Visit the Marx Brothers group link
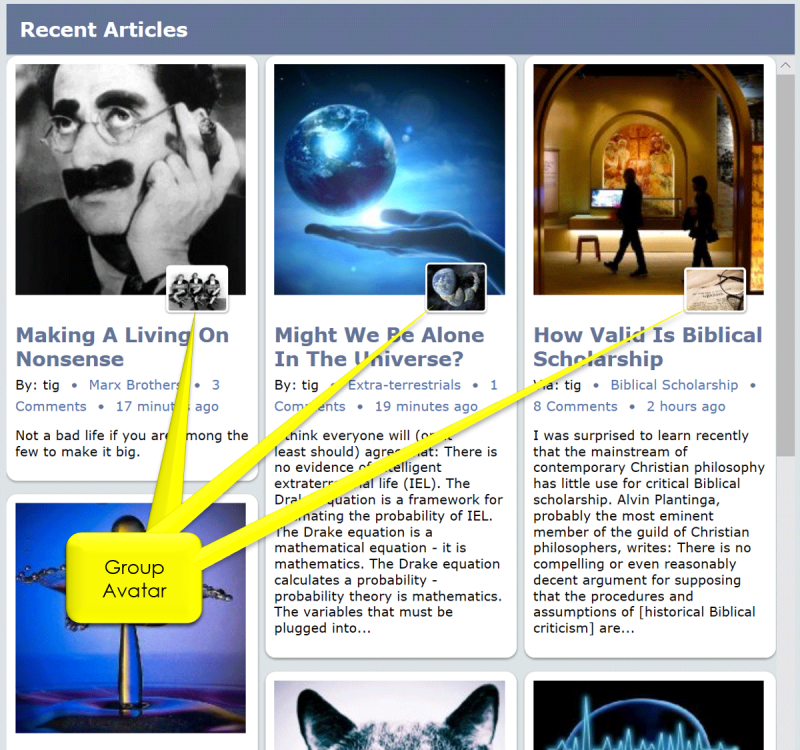Image resolution: width=800 pixels, height=750 pixels. coord(135,385)
